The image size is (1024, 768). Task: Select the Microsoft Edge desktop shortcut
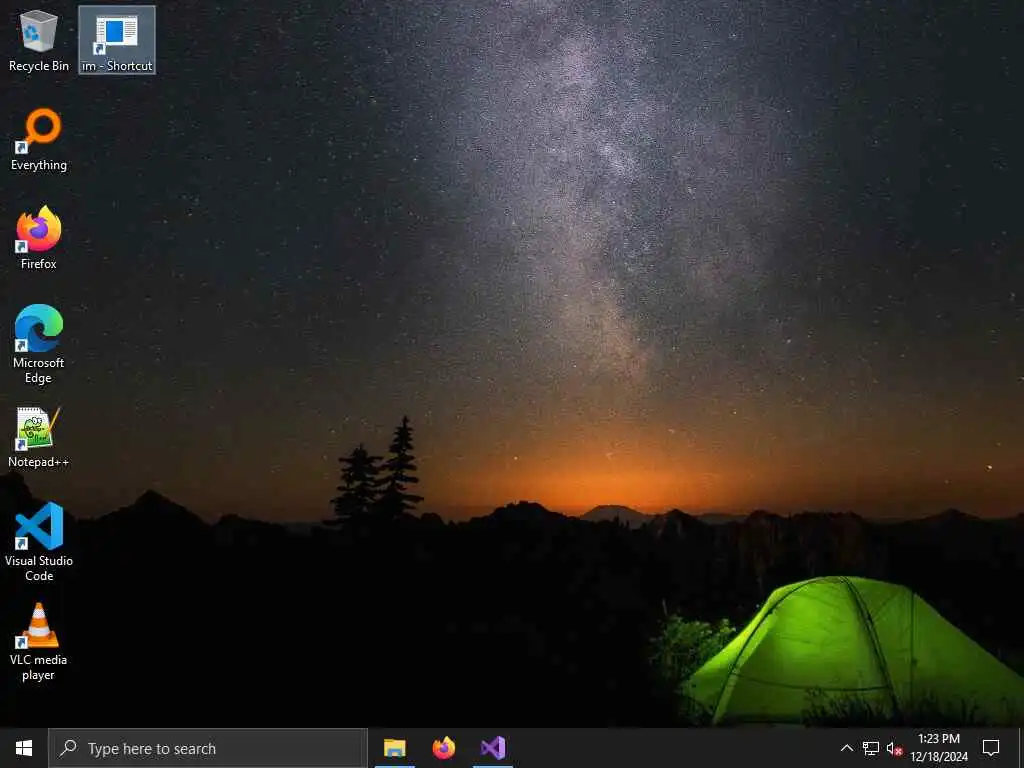[39, 344]
